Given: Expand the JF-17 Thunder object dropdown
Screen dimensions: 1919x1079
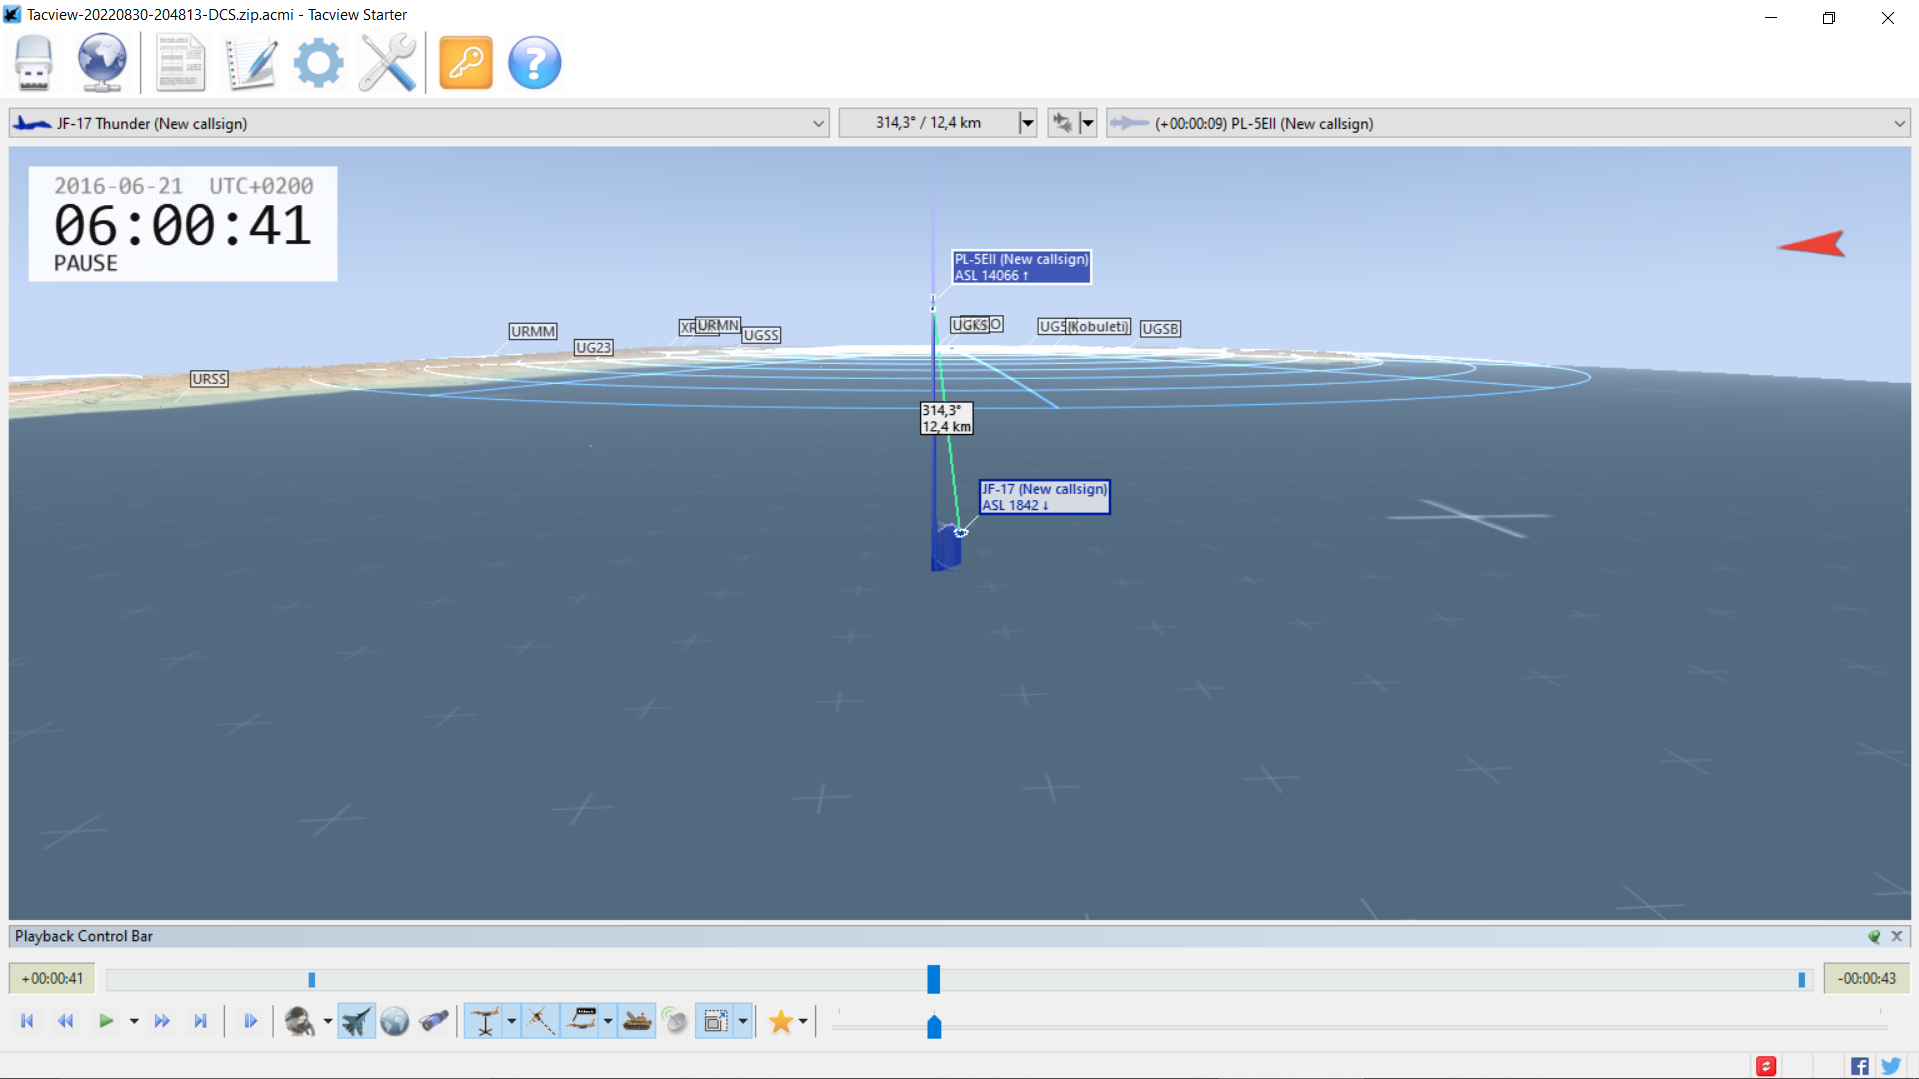Looking at the screenshot, I should [x=818, y=124].
